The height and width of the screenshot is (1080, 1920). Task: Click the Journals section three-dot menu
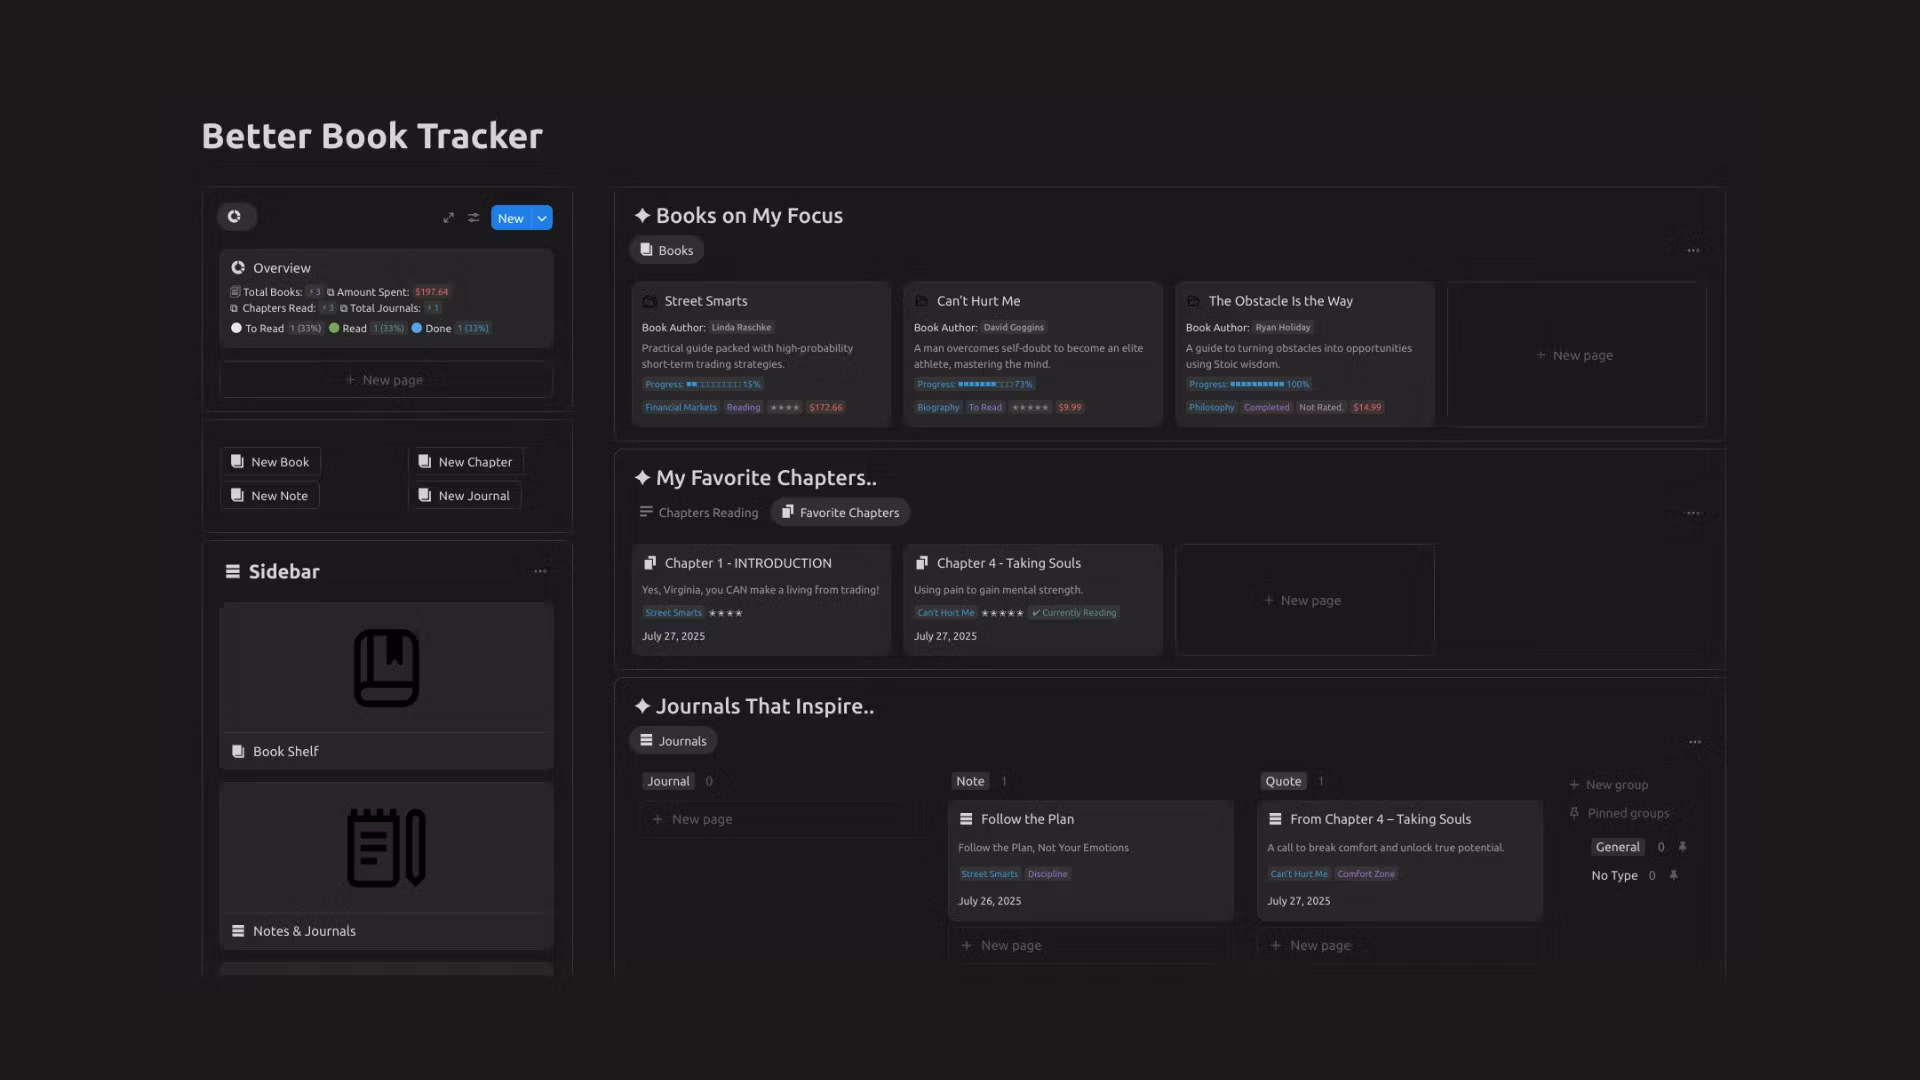pos(1694,742)
